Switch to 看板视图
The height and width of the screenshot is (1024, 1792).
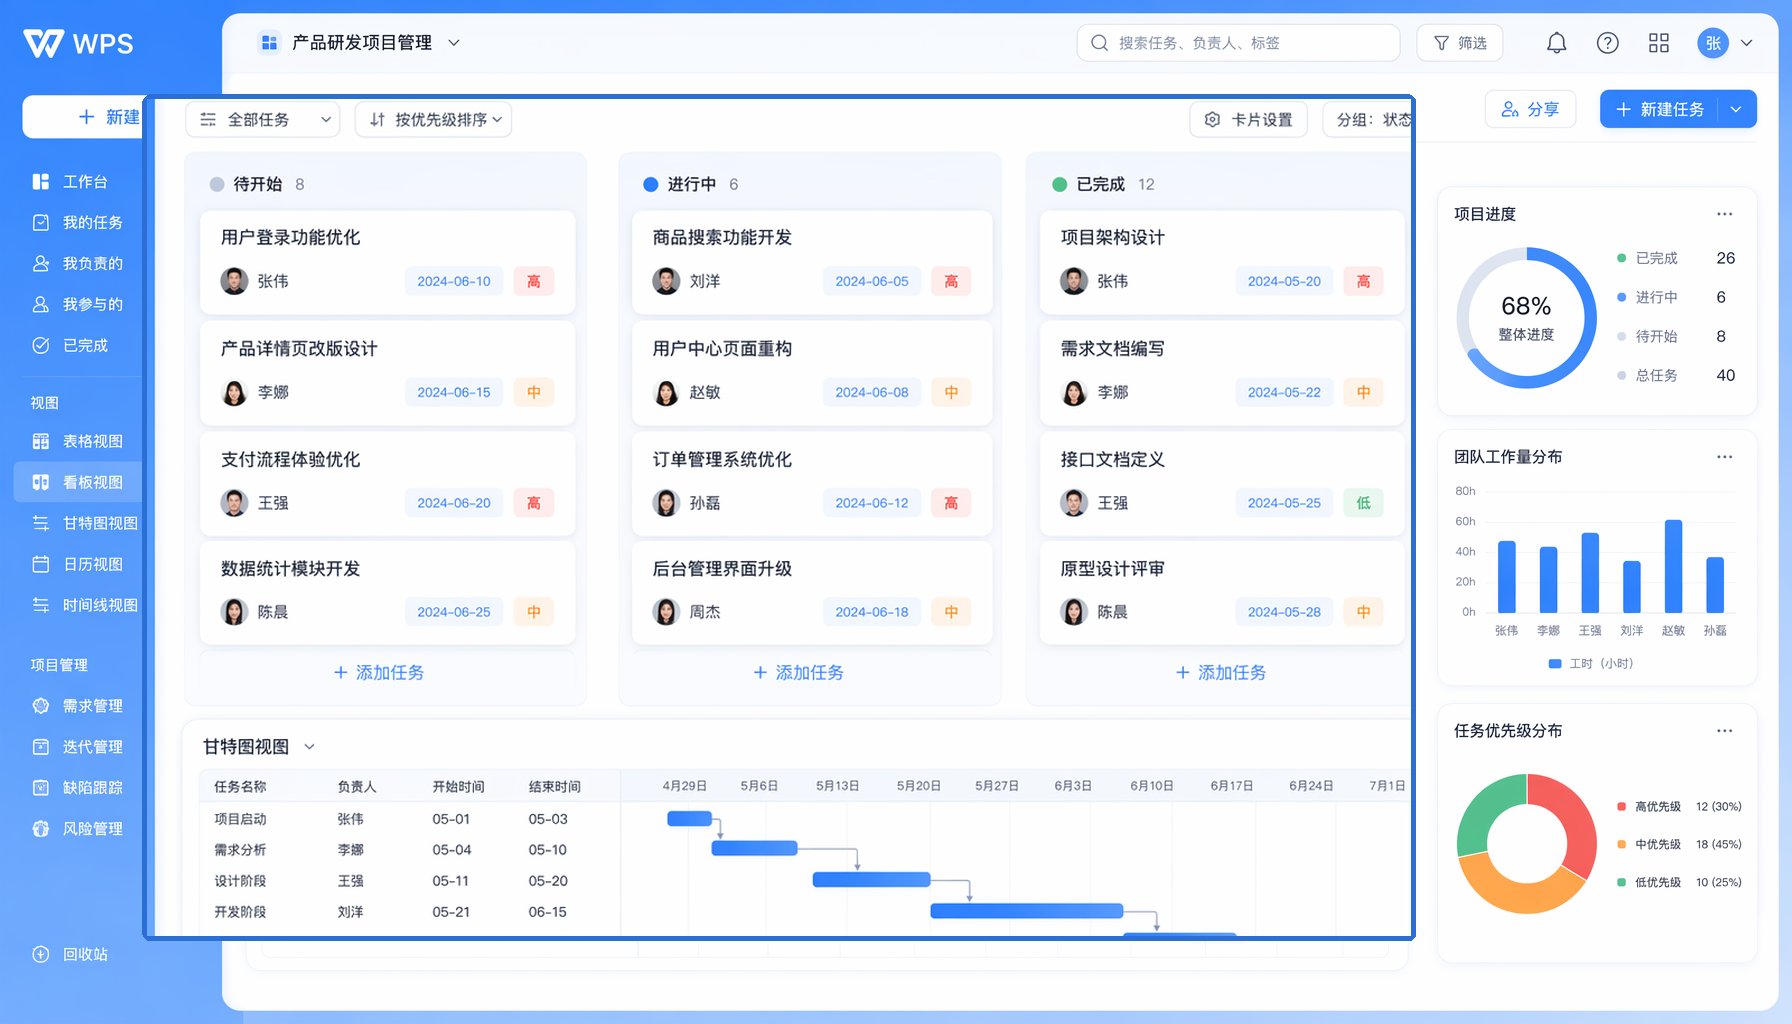click(77, 483)
